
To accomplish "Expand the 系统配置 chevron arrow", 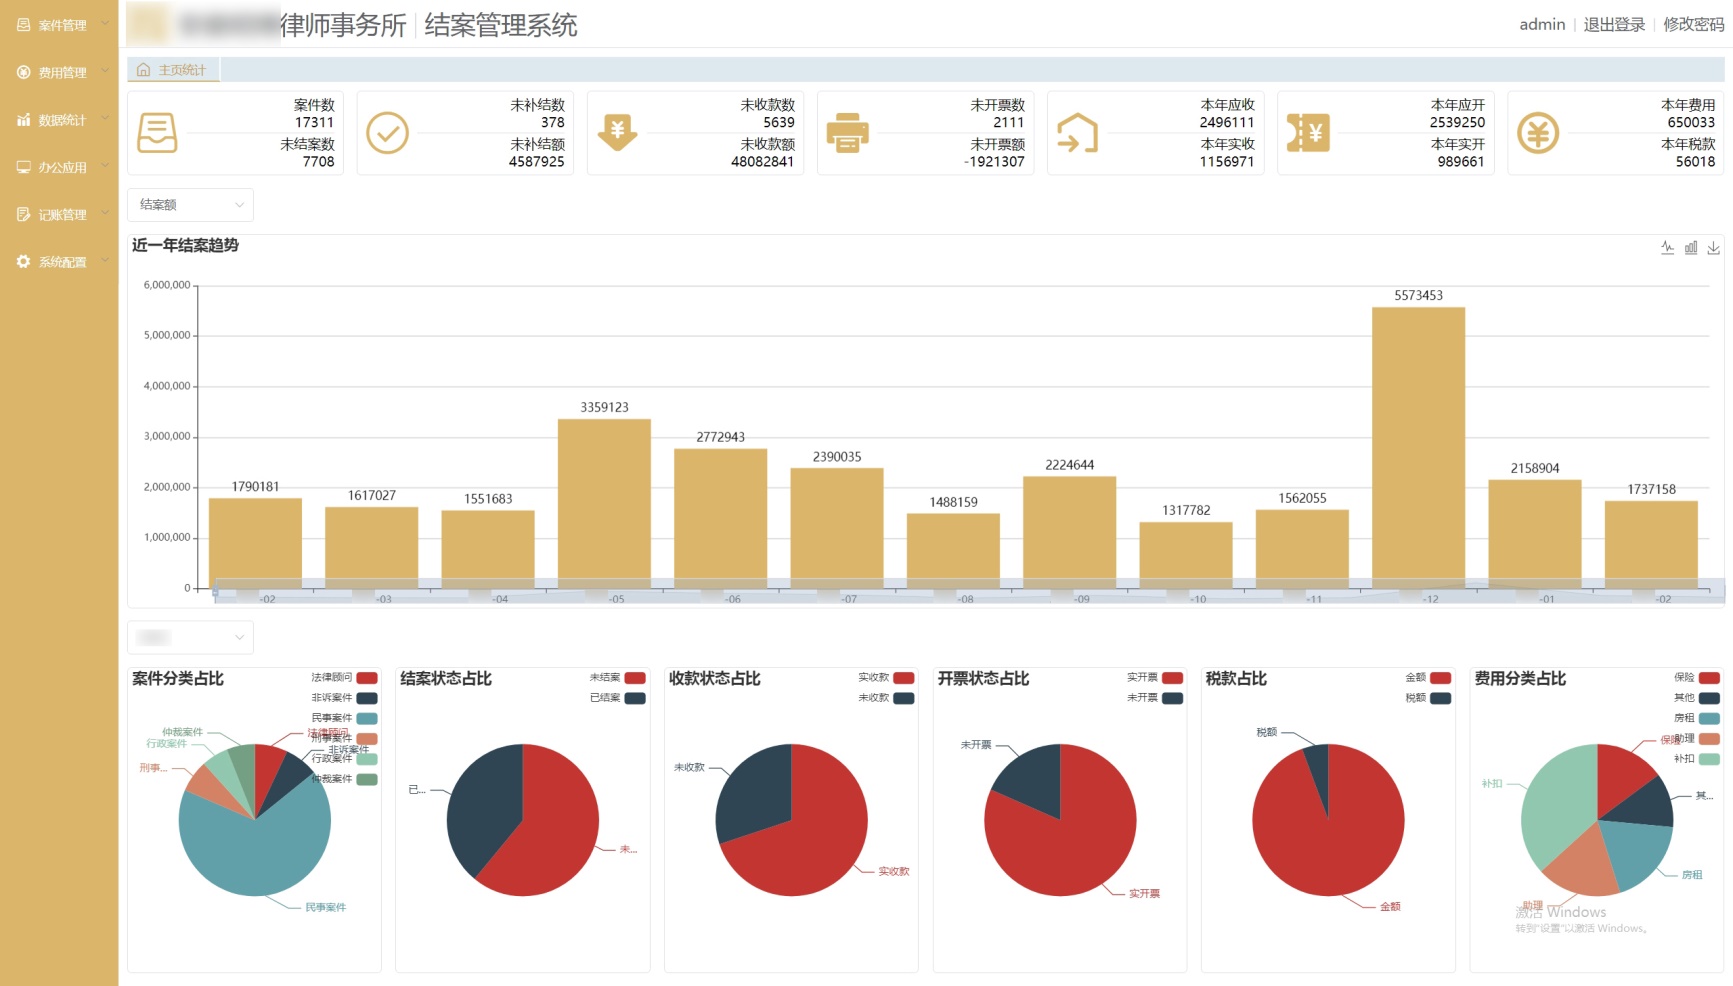I will click(x=105, y=260).
